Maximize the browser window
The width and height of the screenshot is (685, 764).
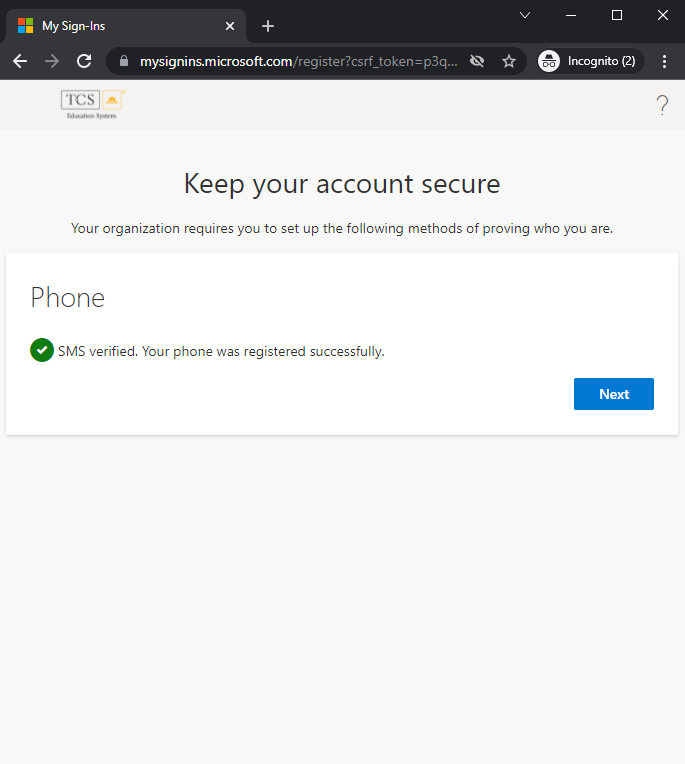click(617, 16)
